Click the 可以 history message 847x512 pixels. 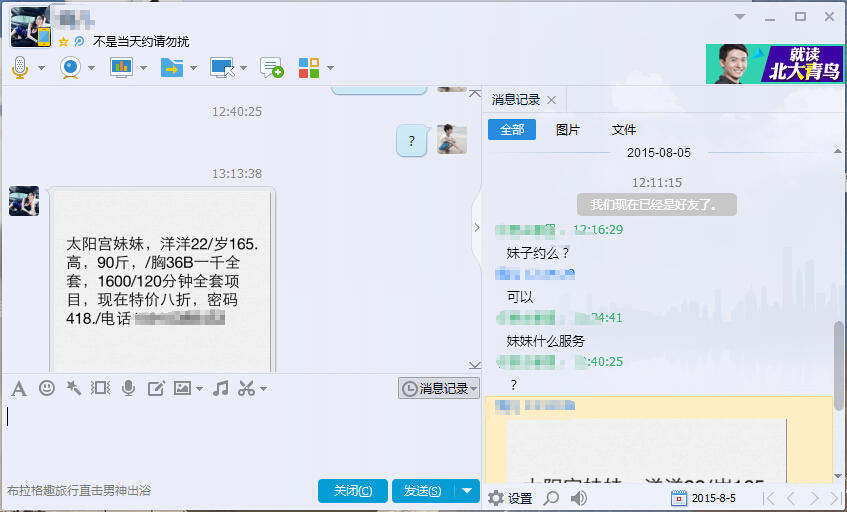[x=520, y=297]
